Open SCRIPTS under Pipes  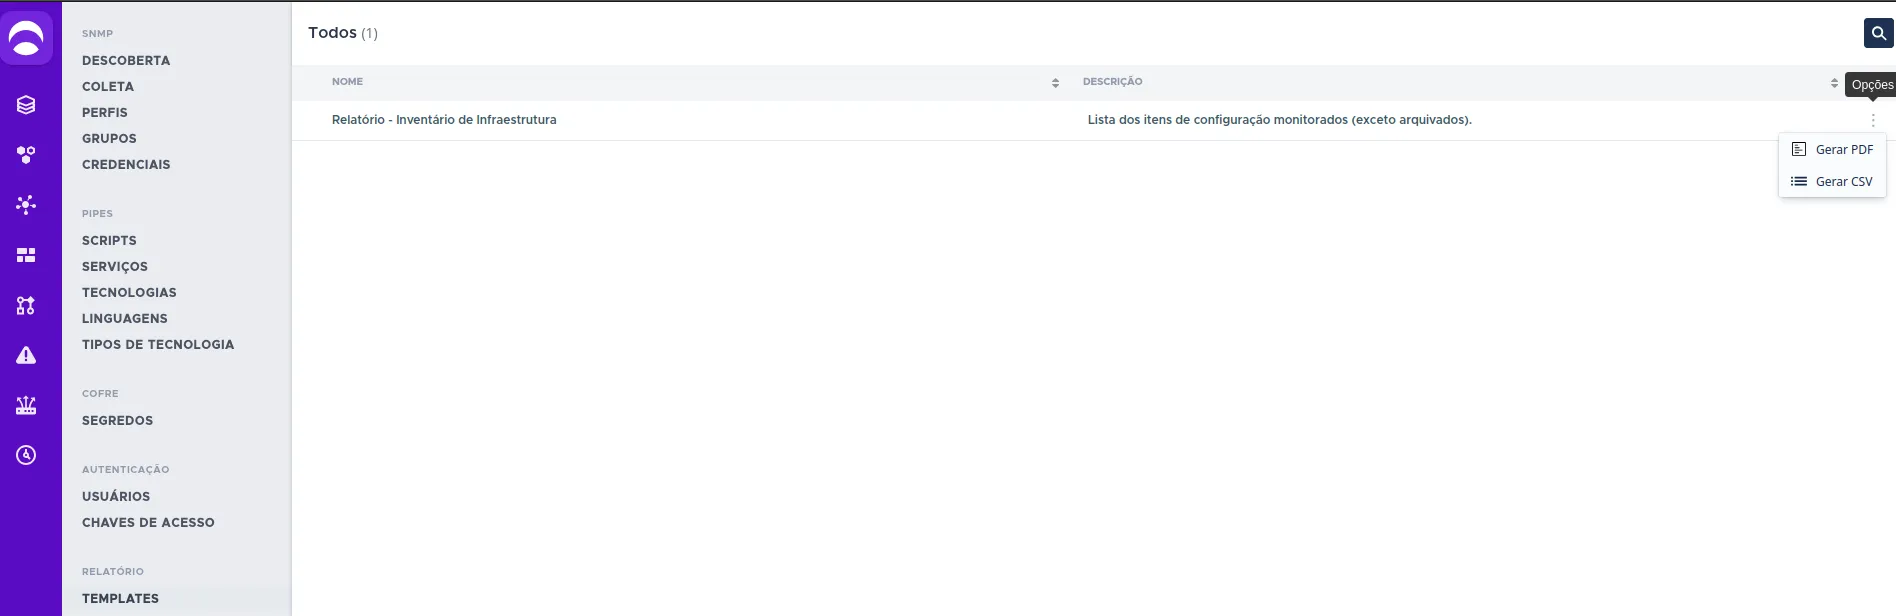coord(109,241)
